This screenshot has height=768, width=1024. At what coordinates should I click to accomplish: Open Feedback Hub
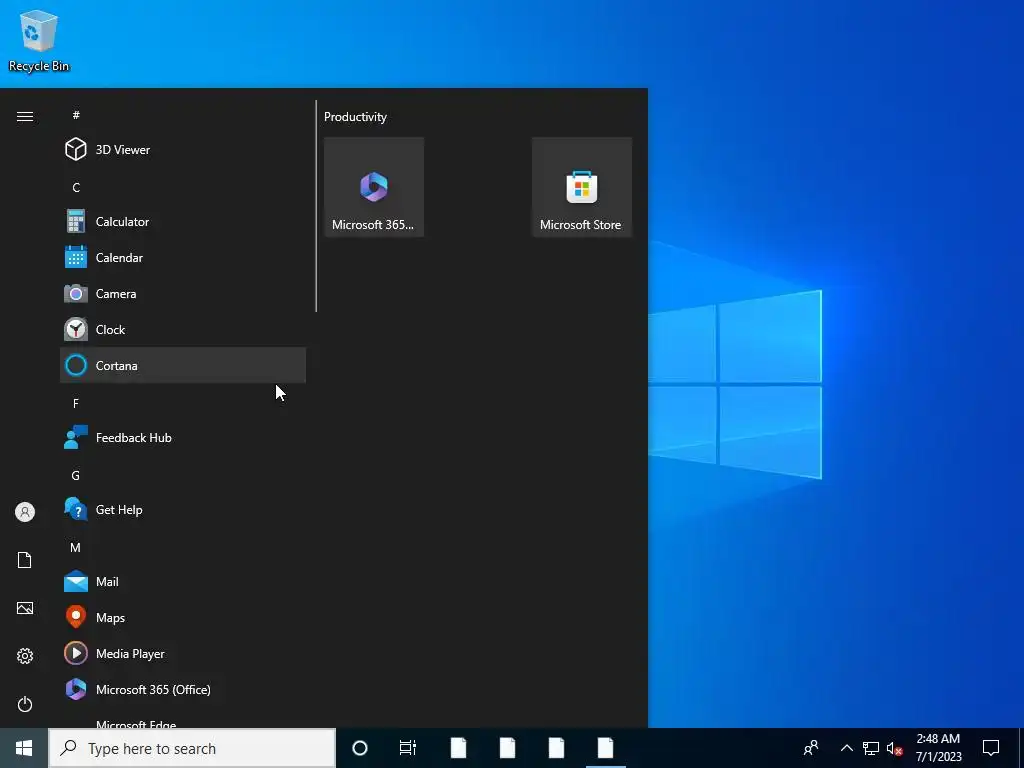(x=183, y=438)
